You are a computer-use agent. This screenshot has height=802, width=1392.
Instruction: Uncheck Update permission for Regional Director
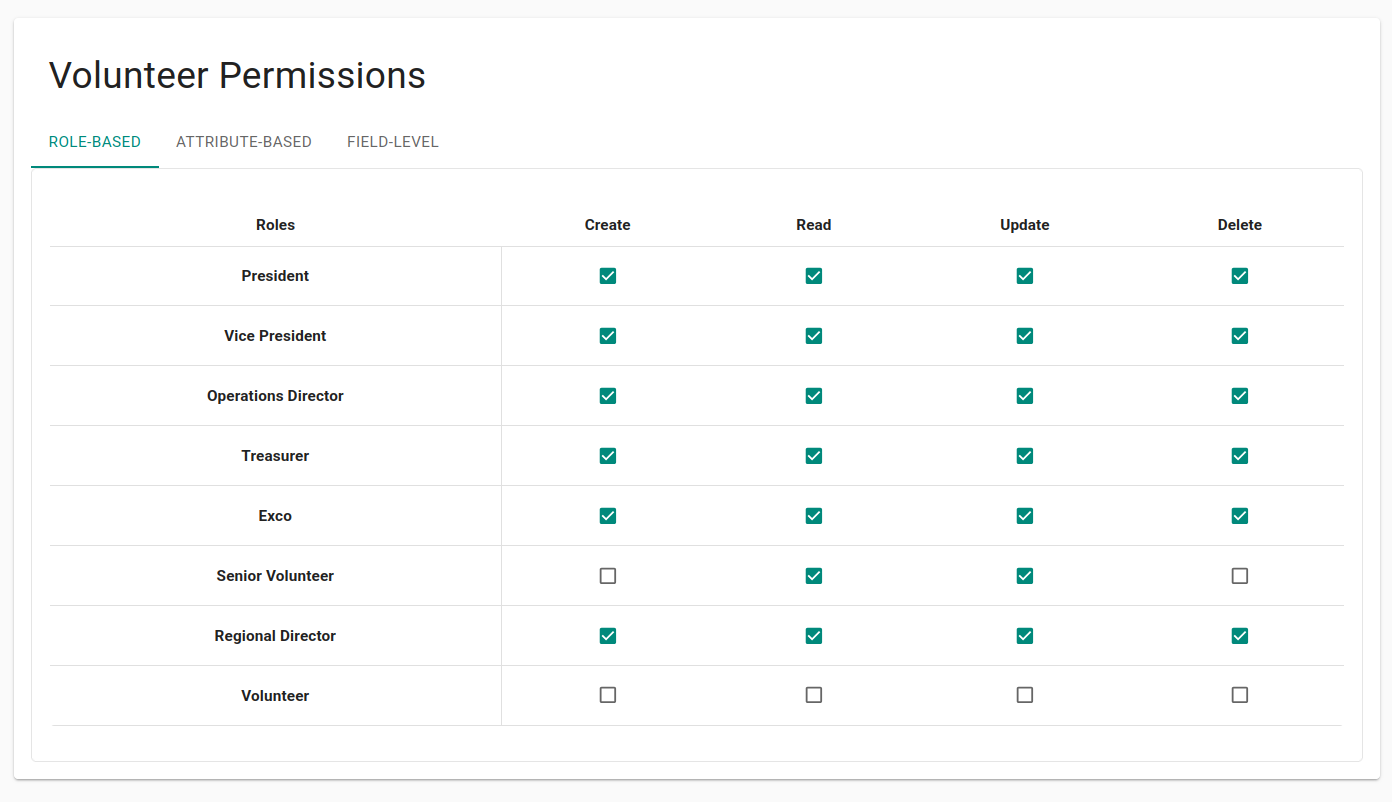1025,636
